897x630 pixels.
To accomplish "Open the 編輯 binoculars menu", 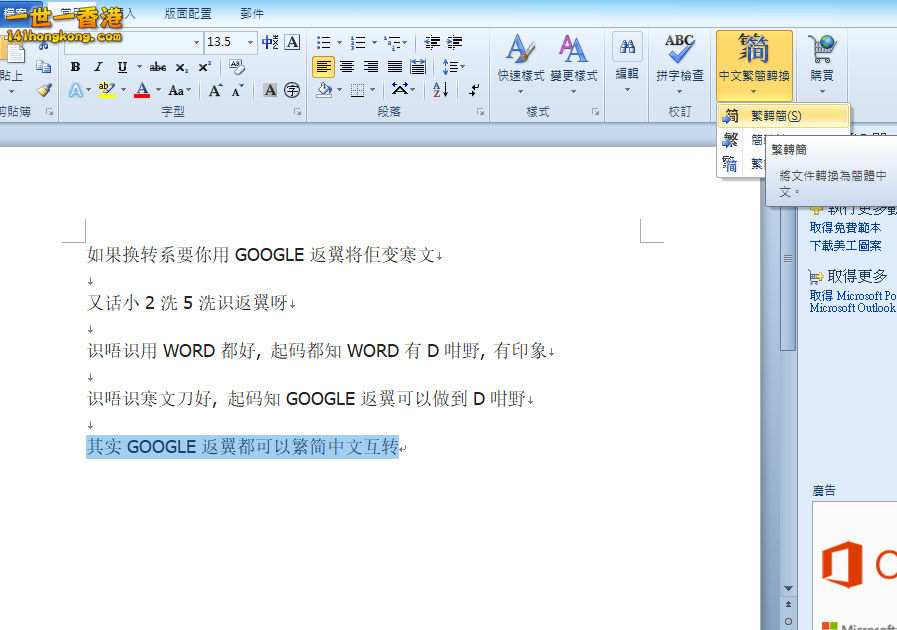I will click(x=627, y=64).
